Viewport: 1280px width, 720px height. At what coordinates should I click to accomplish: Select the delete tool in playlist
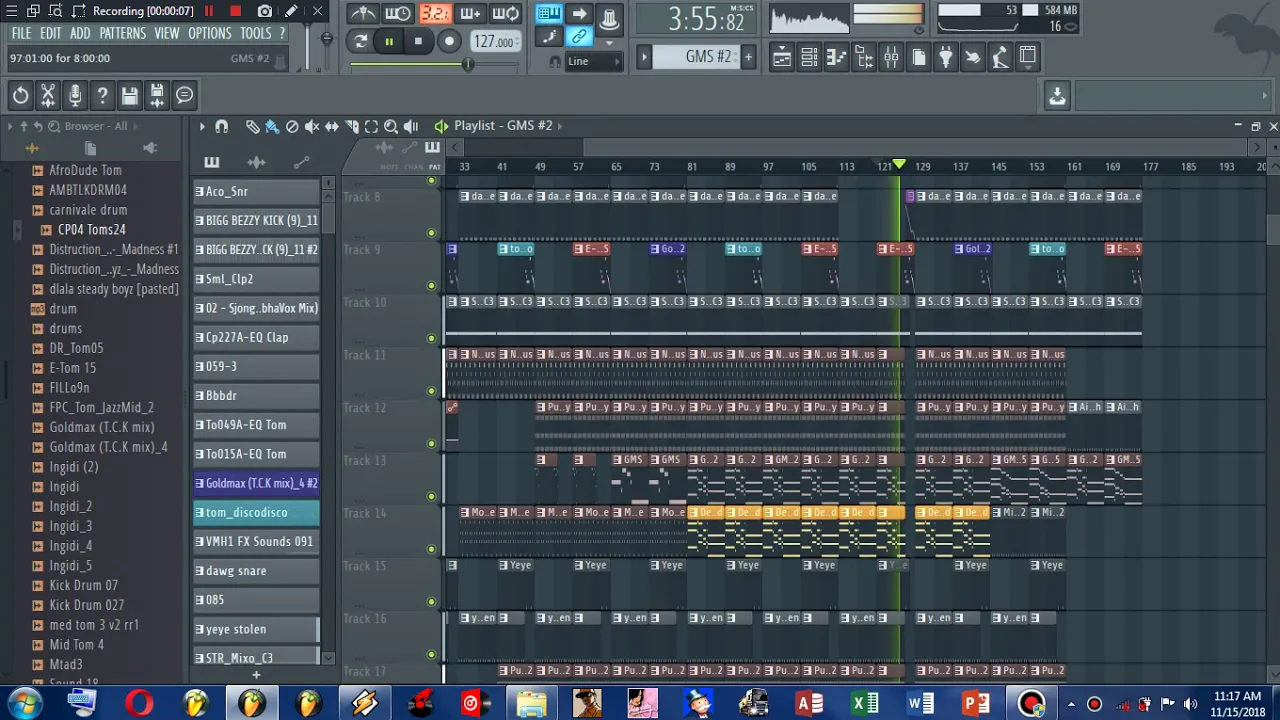(x=292, y=126)
